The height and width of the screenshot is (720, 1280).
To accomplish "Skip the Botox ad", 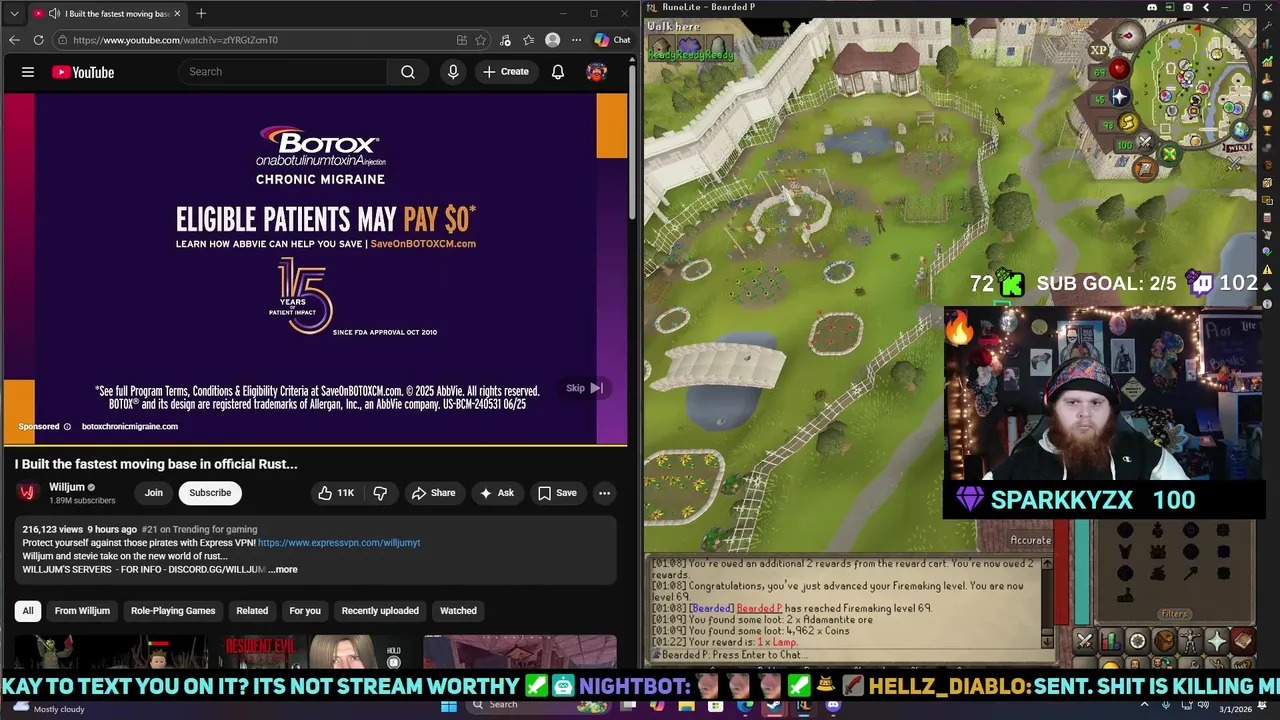I will (585, 388).
